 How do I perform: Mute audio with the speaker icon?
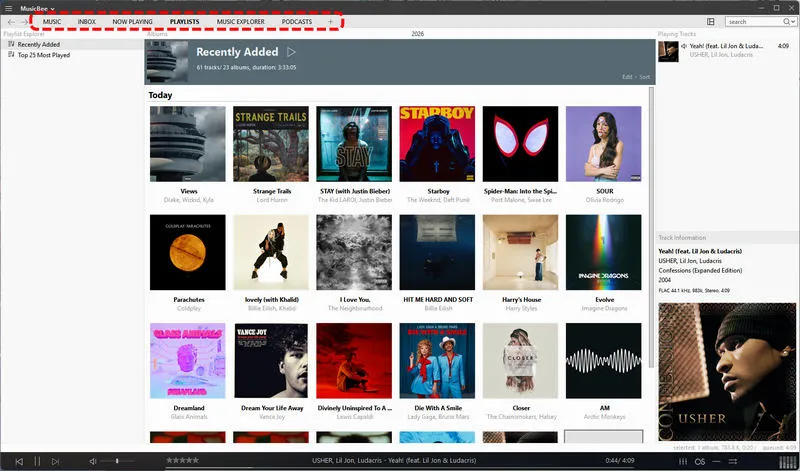(x=93, y=461)
